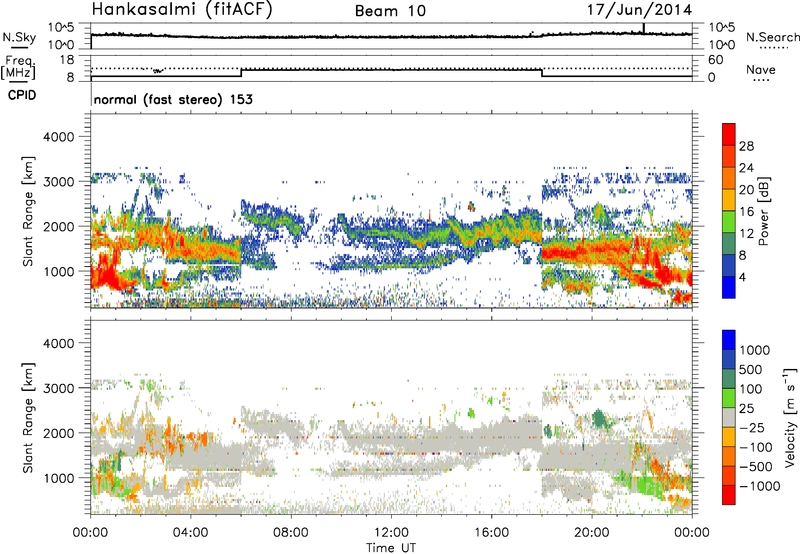Viewport: 800px width, 554px height.
Task: Click the 'Freq. [MHz]' axis label
Action: pos(18,68)
